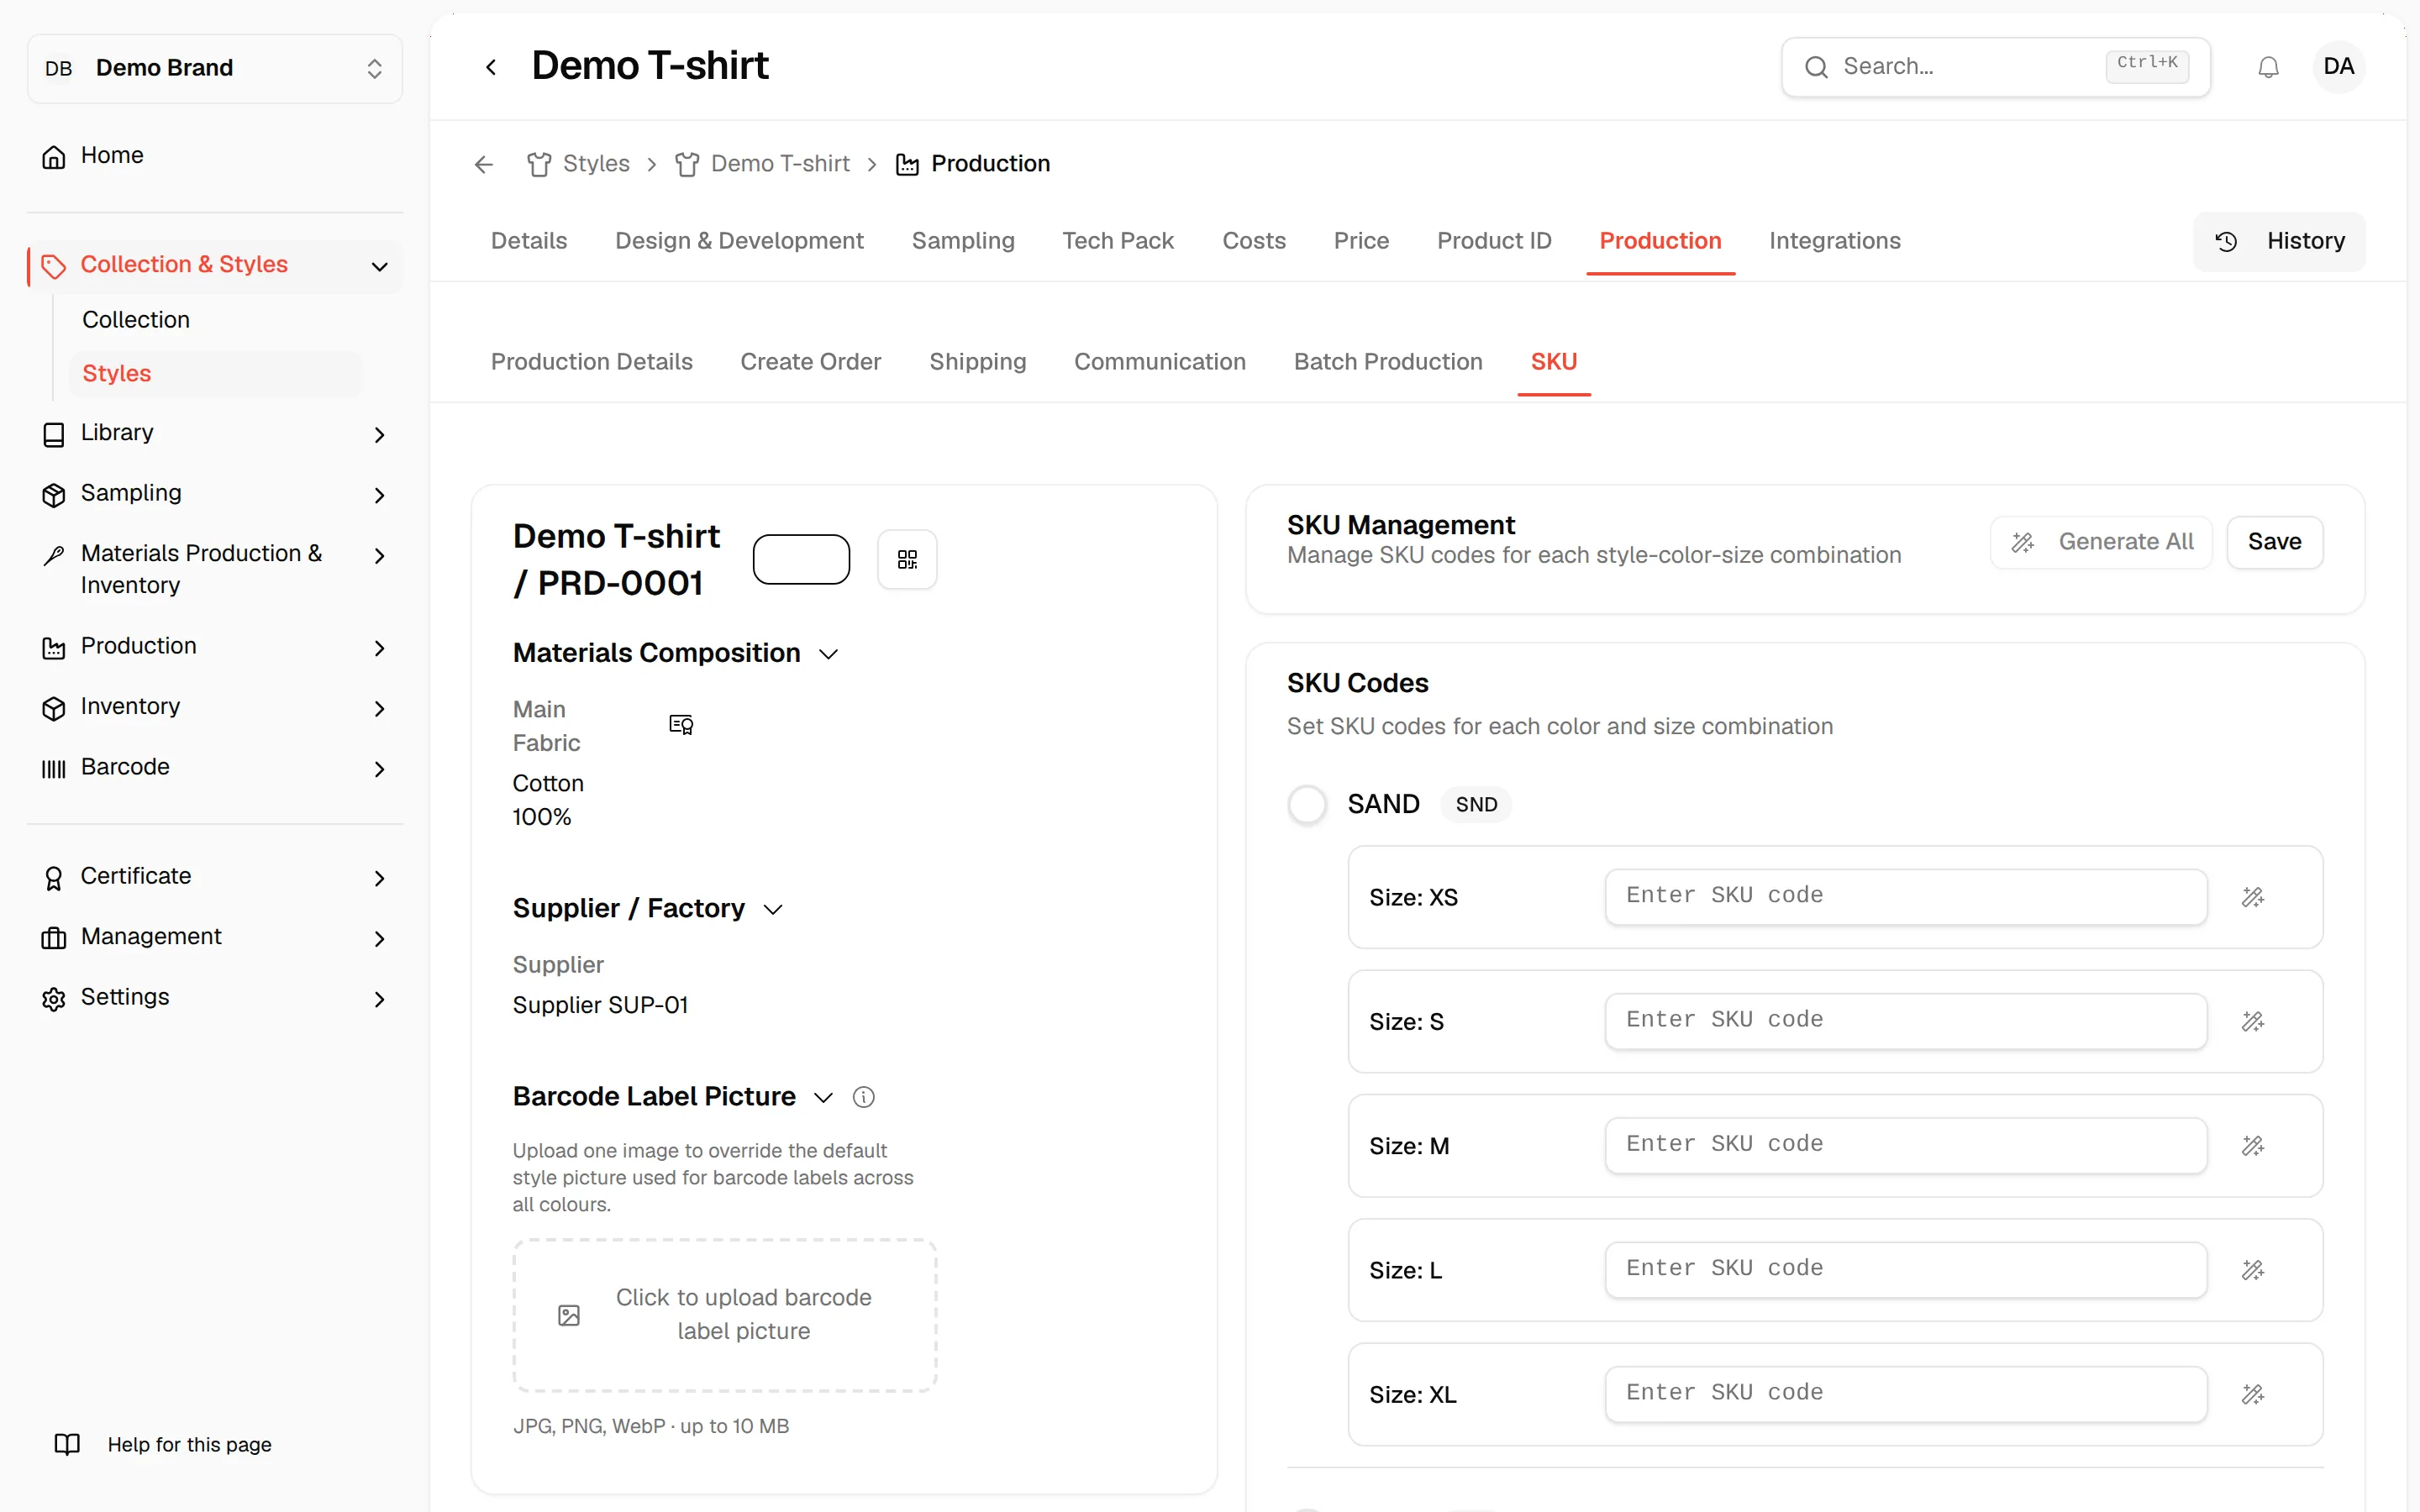The image size is (2420, 1512).
Task: Go back using the arrow beside Demo T-shirt title
Action: tap(491, 67)
